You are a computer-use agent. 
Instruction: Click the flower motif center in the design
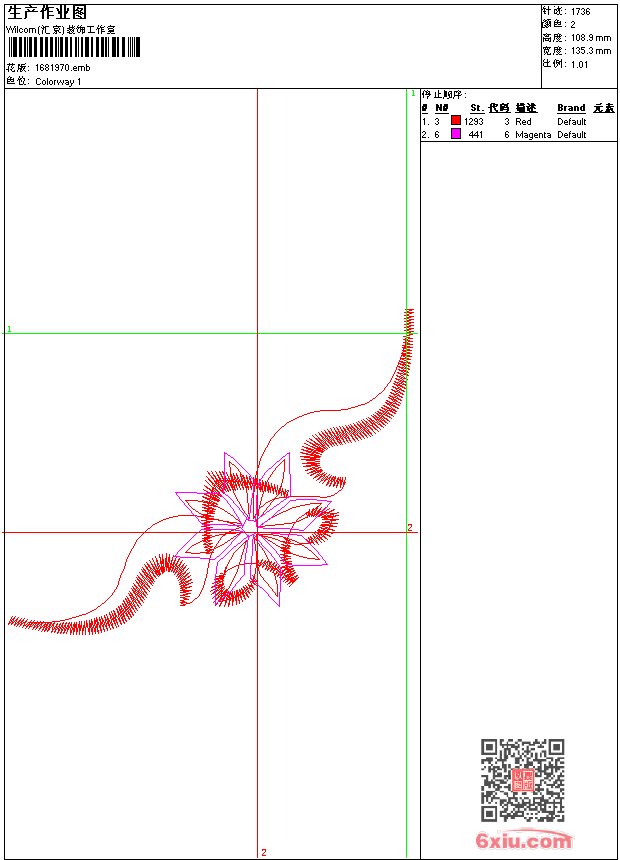[x=249, y=525]
